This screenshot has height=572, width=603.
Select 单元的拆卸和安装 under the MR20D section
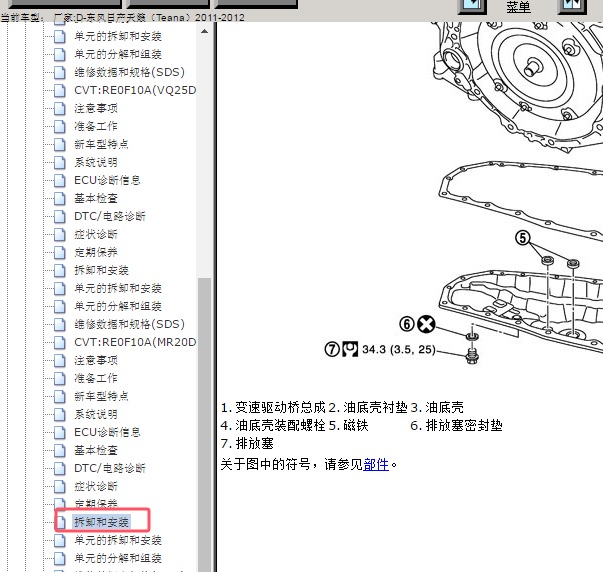(118, 540)
